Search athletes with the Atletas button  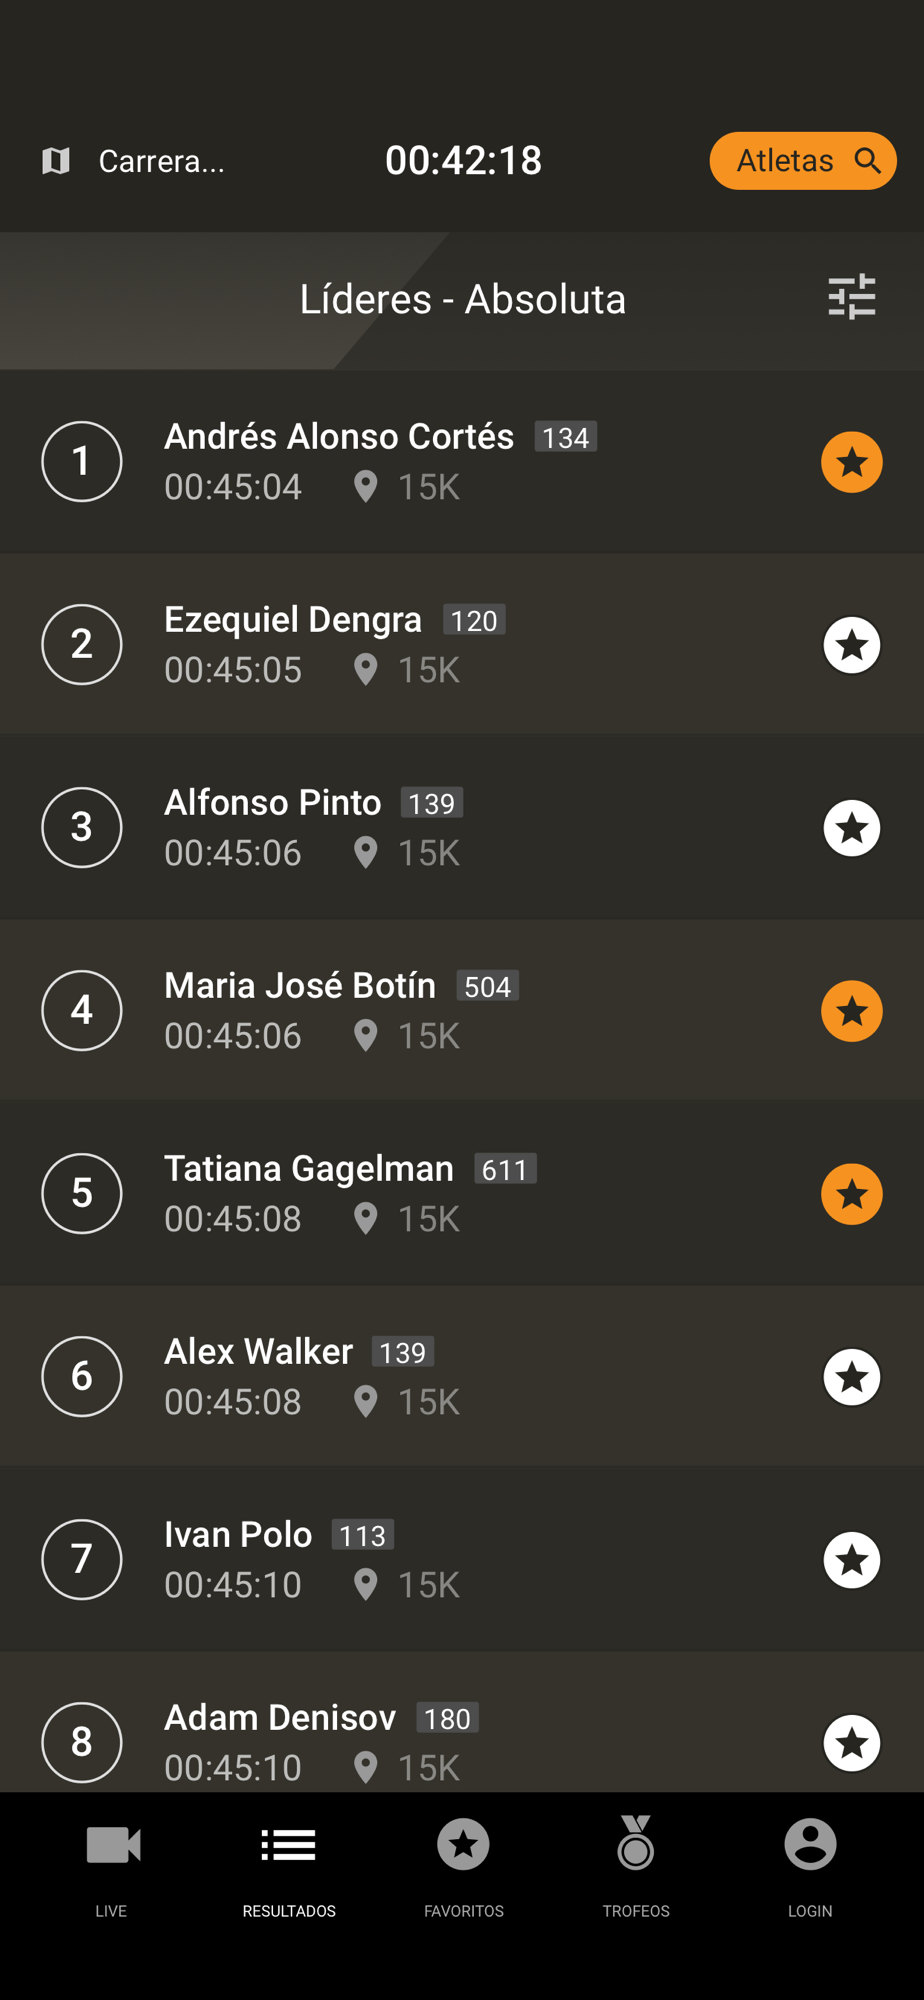[802, 161]
